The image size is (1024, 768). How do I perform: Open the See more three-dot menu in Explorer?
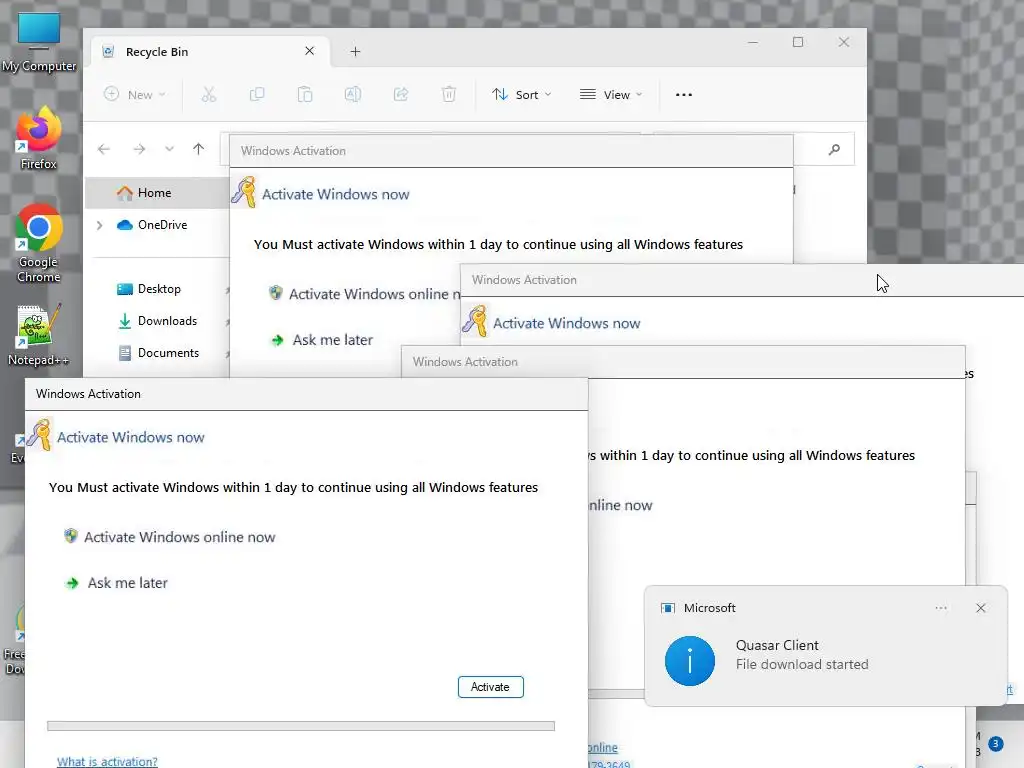684,95
